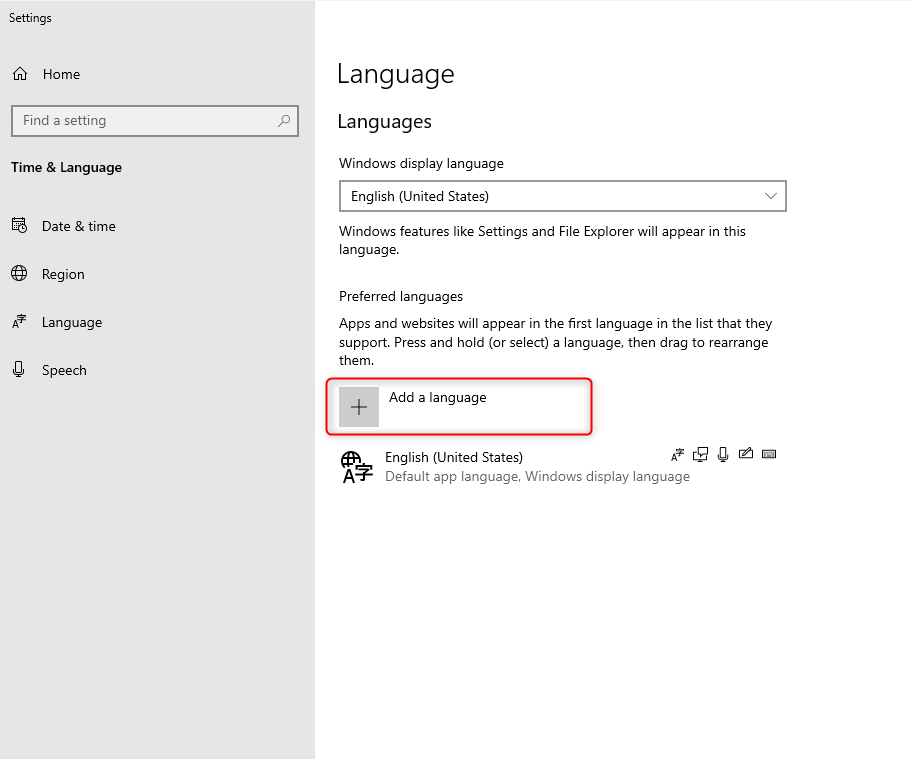
Task: Click the keyboard icon on English row
Action: (x=769, y=454)
